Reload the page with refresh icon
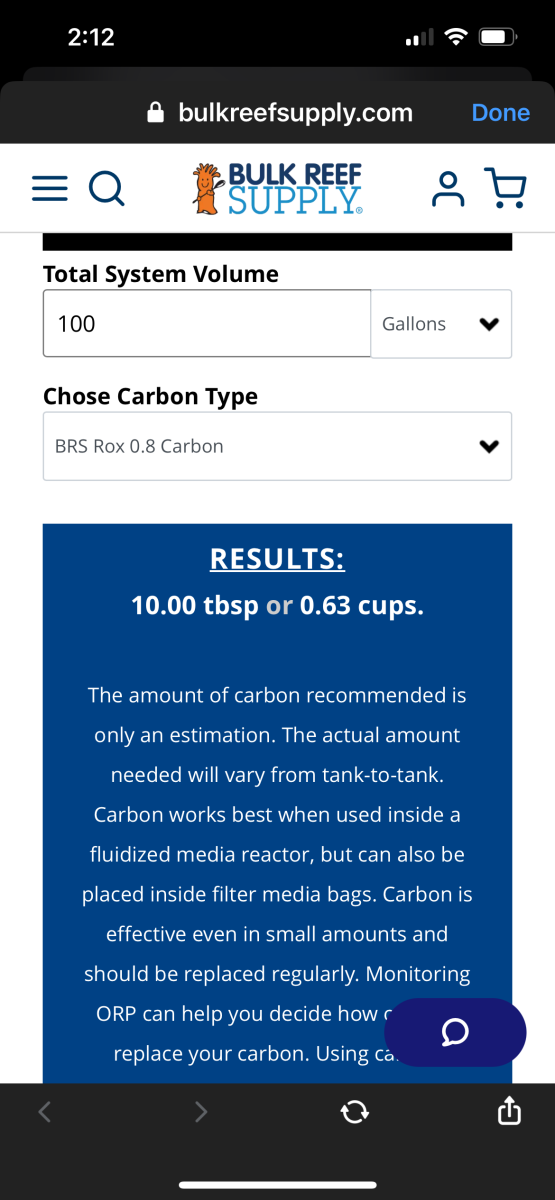Image resolution: width=555 pixels, height=1200 pixels. 354,1111
